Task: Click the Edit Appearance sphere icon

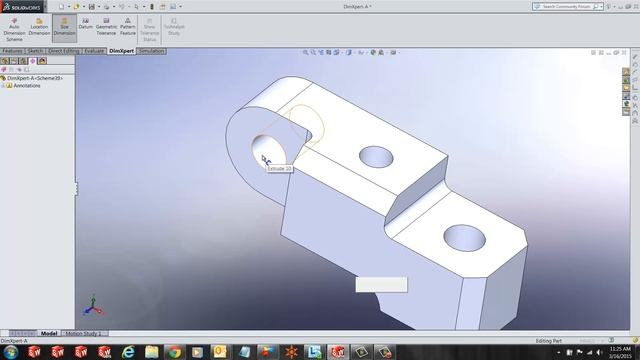Action: pos(373,52)
